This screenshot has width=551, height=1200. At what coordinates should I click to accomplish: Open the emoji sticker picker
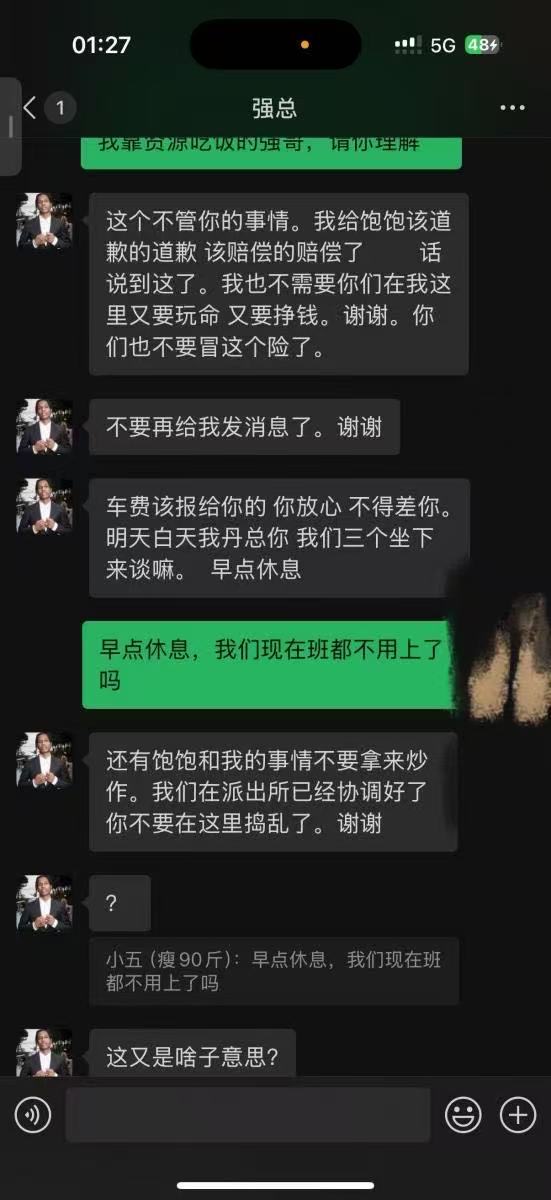[x=463, y=1115]
